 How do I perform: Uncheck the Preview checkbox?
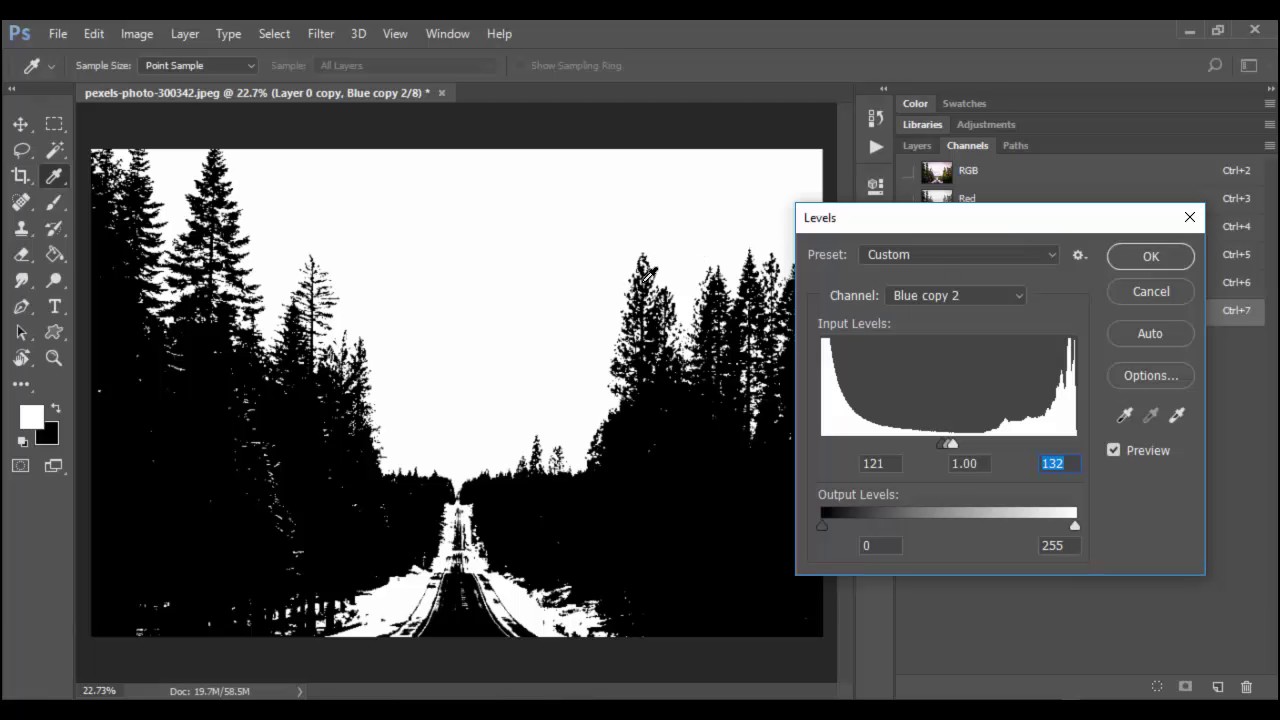1114,450
